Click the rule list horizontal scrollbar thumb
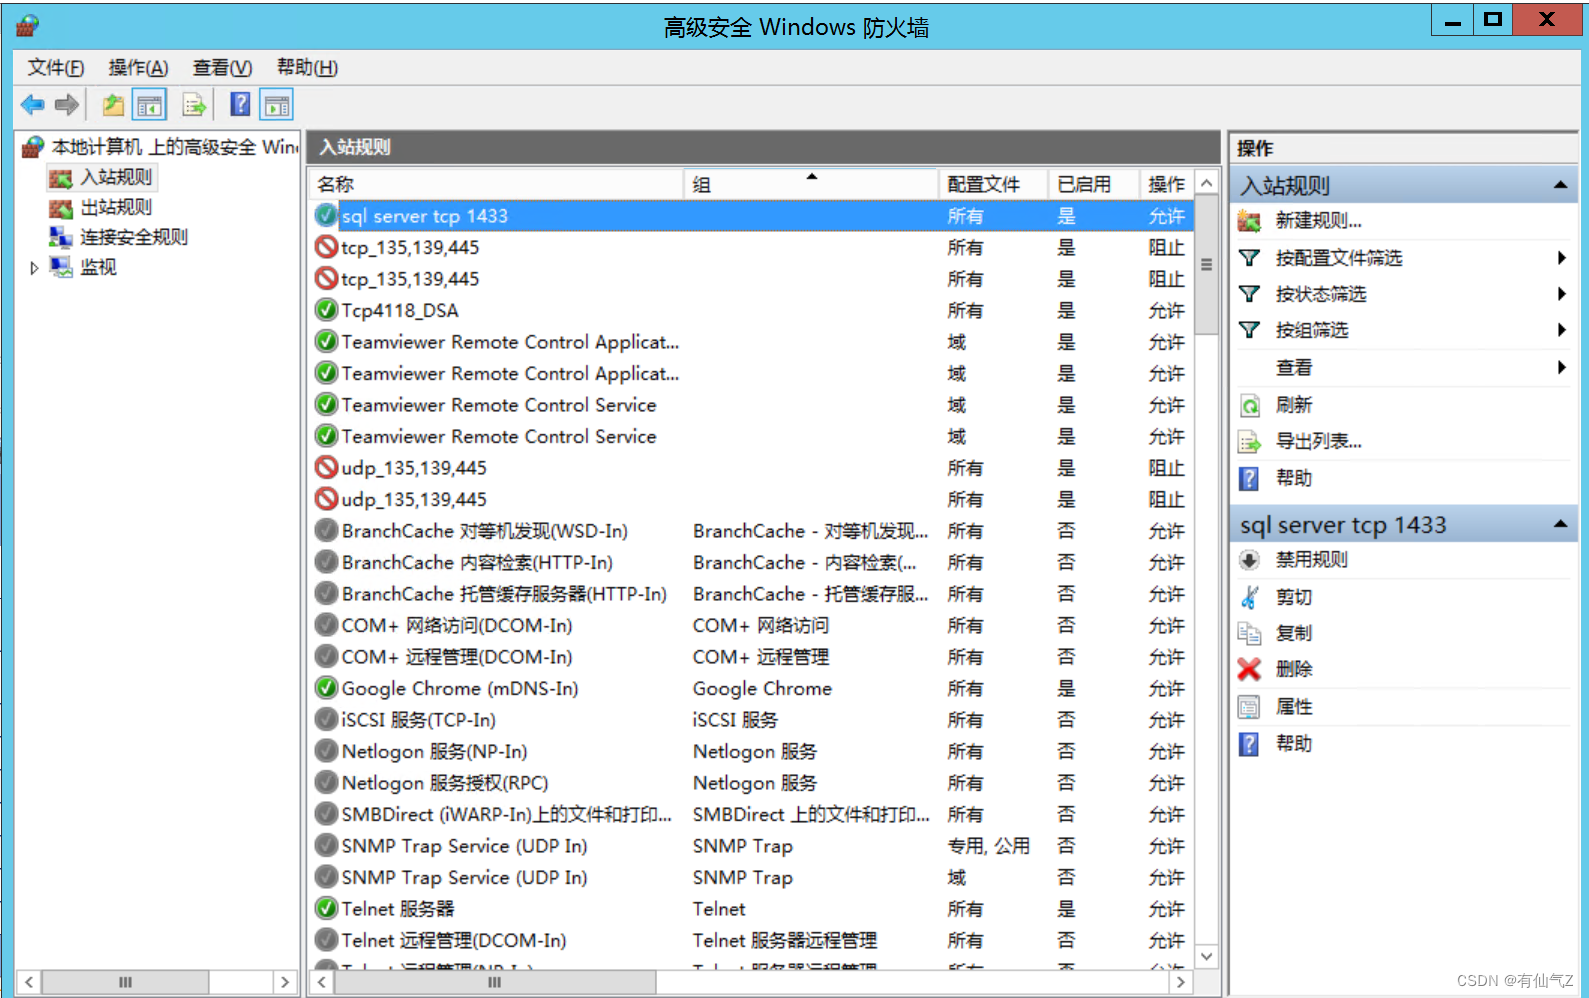The image size is (1589, 998). click(495, 982)
